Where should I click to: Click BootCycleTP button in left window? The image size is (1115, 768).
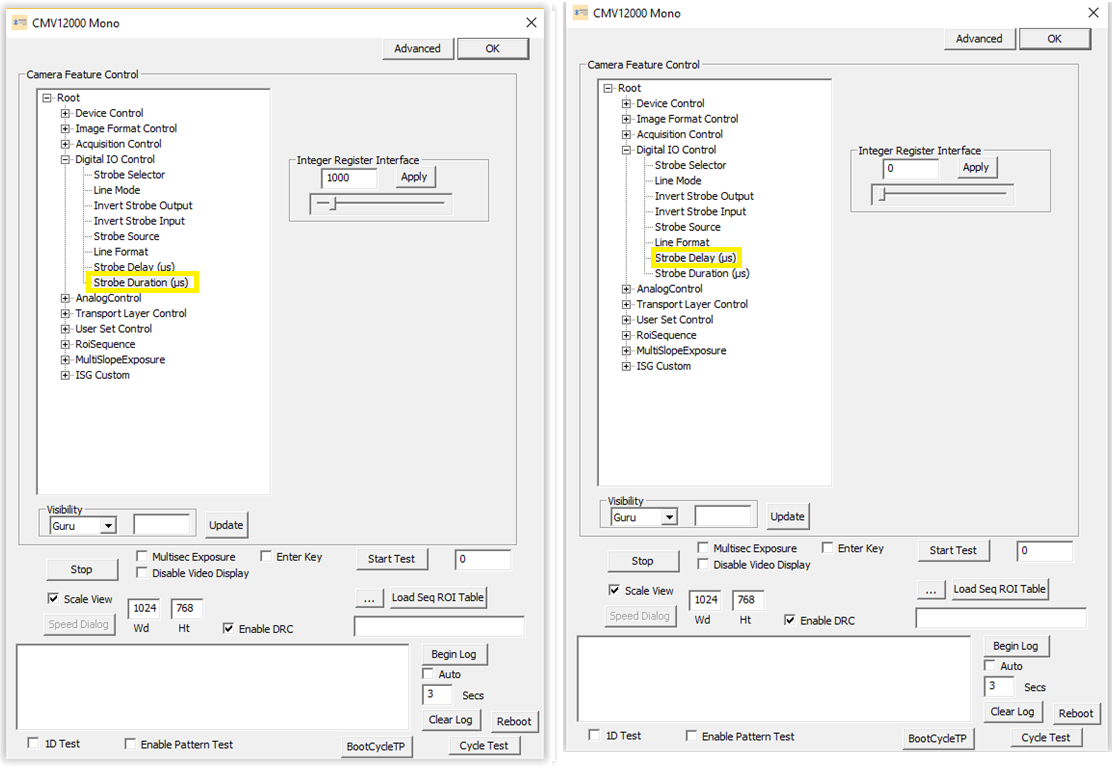375,746
